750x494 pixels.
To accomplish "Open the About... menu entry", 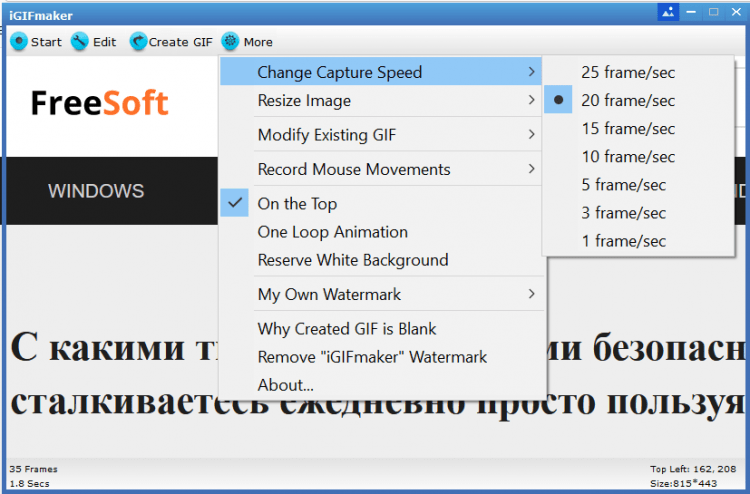I will (x=285, y=385).
